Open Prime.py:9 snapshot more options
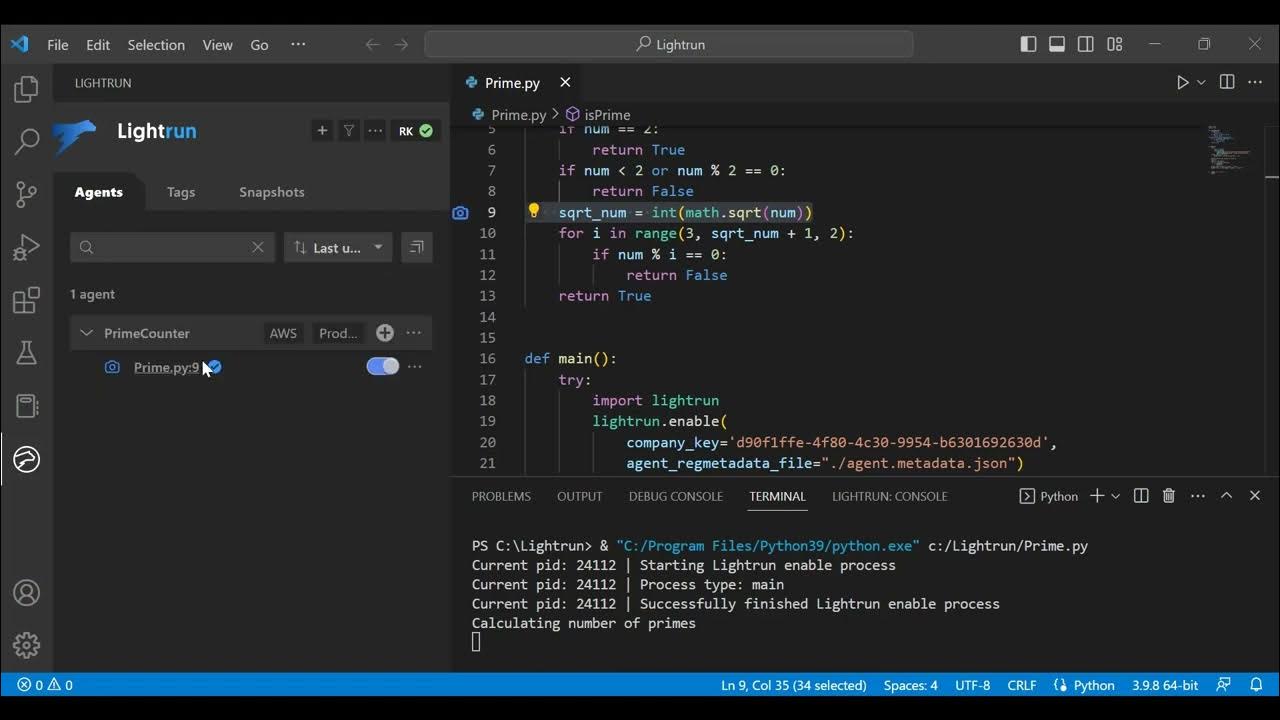The image size is (1280, 720). coord(414,367)
